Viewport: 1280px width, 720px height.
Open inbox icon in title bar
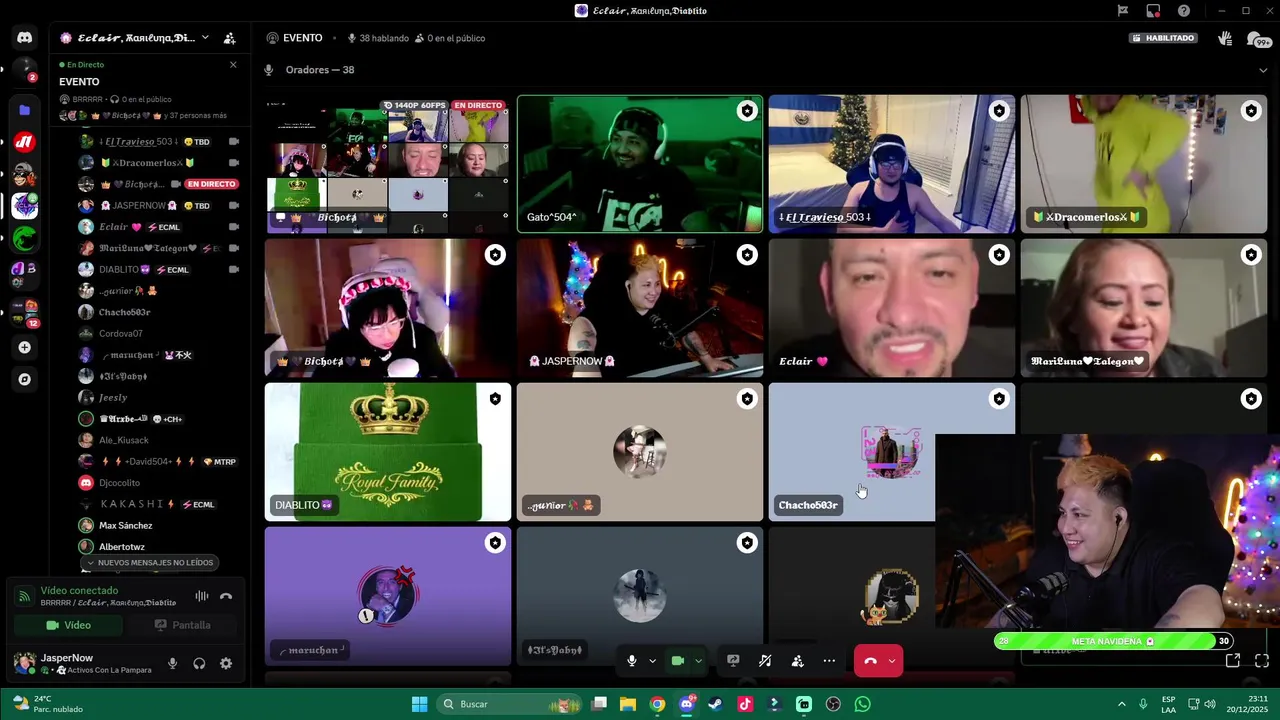[1153, 11]
